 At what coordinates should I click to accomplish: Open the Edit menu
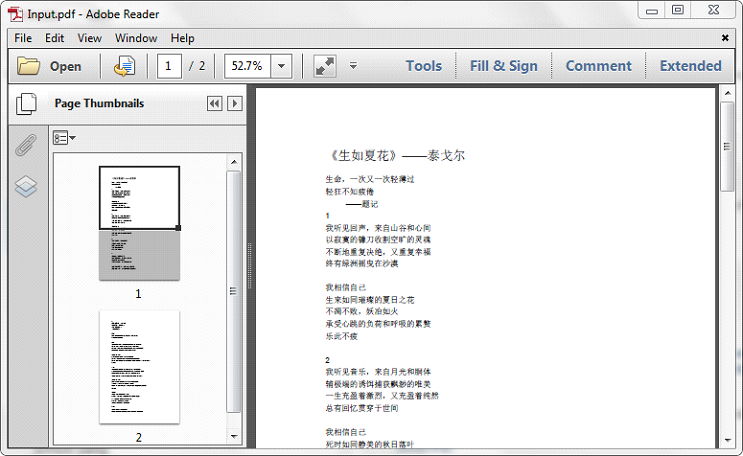(54, 38)
